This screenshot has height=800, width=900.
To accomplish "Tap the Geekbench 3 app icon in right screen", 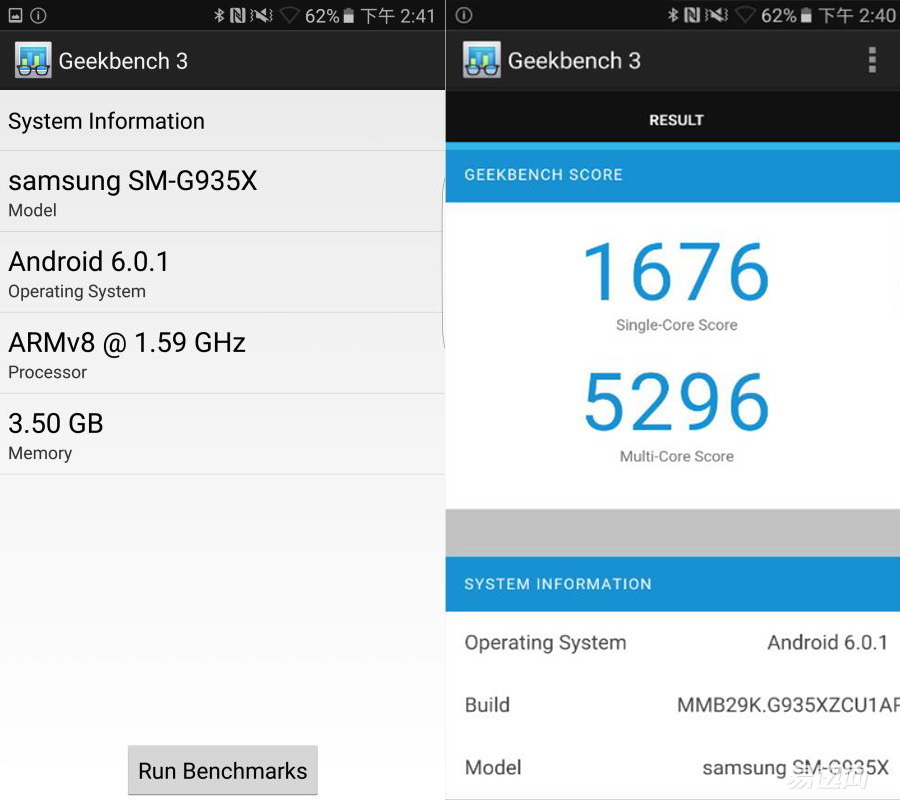I will point(482,60).
